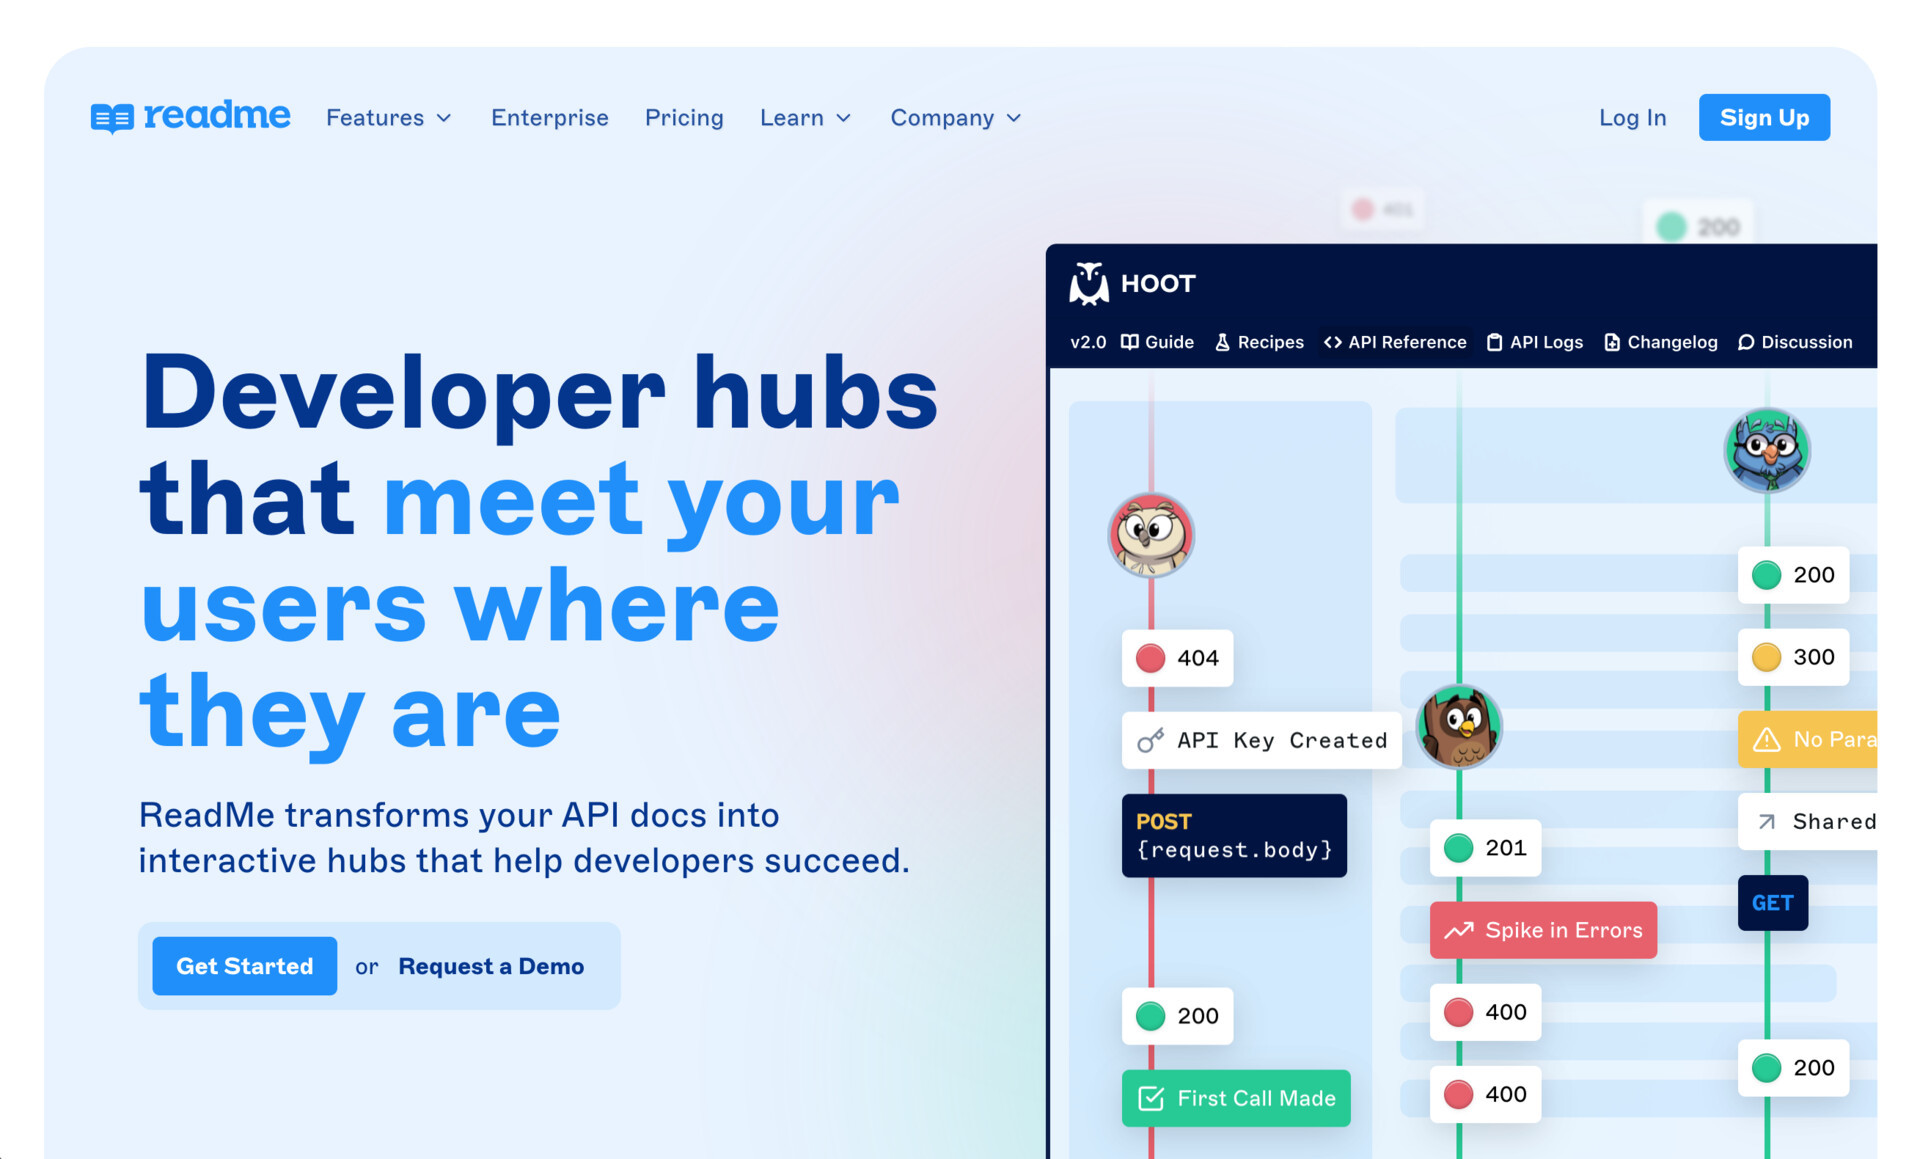Expand the Features dropdown chevron
This screenshot has height=1159, width=1920.
(444, 118)
